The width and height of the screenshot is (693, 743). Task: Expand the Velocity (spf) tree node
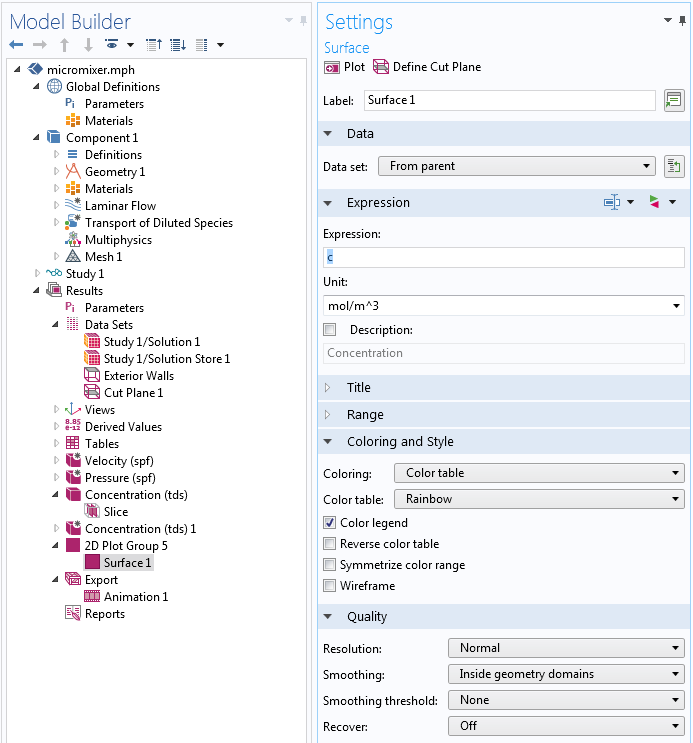click(x=56, y=460)
